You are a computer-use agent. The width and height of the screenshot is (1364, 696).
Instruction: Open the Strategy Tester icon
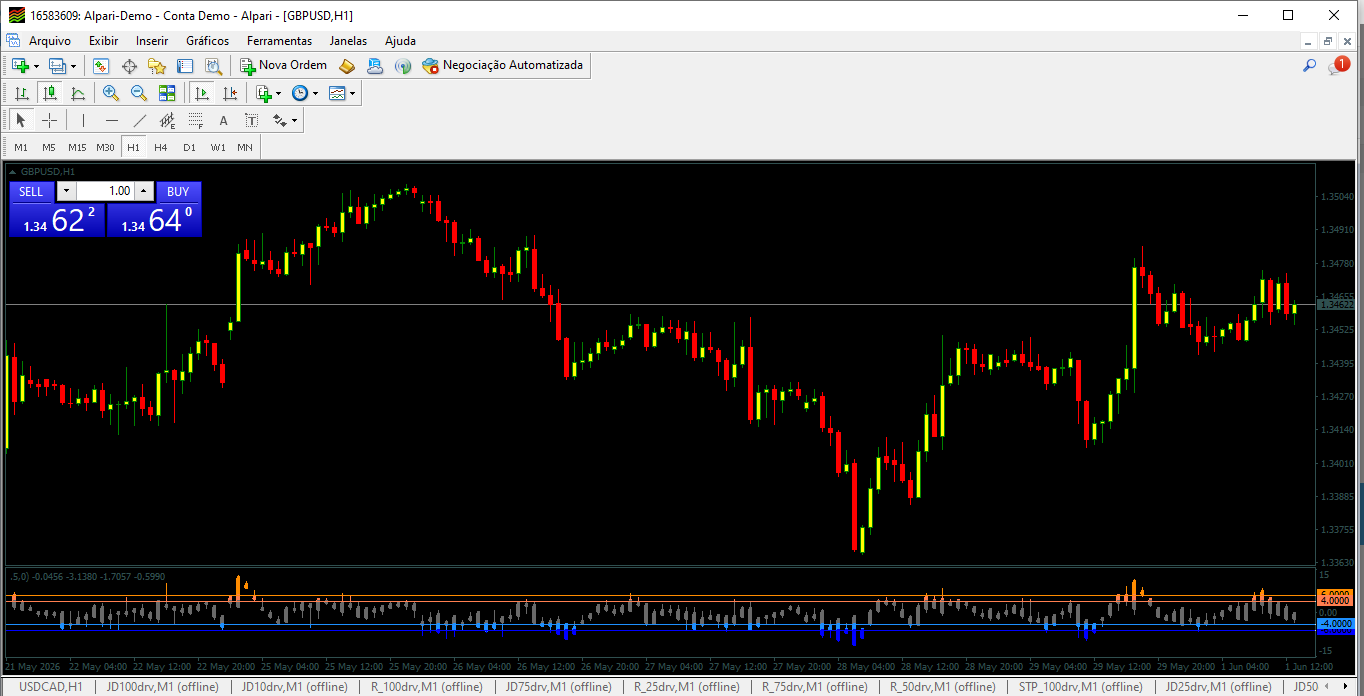[x=213, y=66]
